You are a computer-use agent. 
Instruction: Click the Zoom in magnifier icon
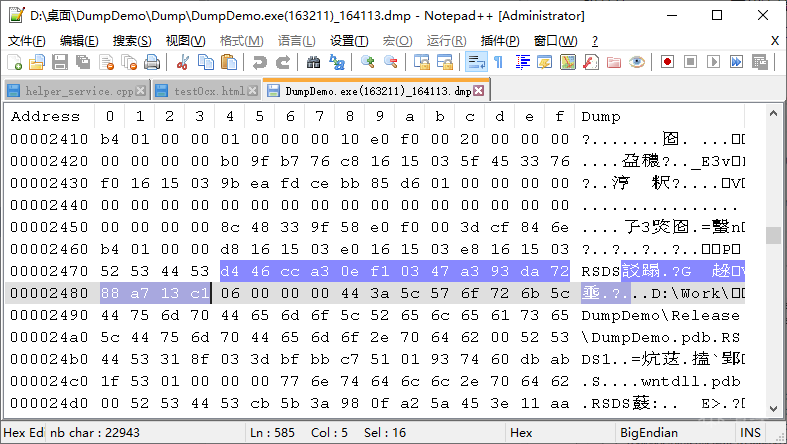coord(367,62)
